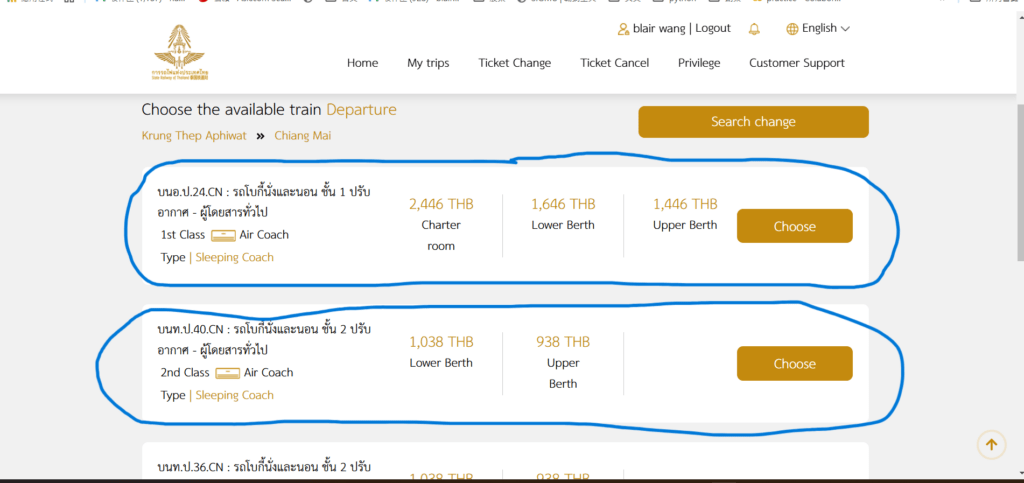Image resolution: width=1024 pixels, height=483 pixels.
Task: Select Ticket Cancel in the navigation
Action: 614,63
